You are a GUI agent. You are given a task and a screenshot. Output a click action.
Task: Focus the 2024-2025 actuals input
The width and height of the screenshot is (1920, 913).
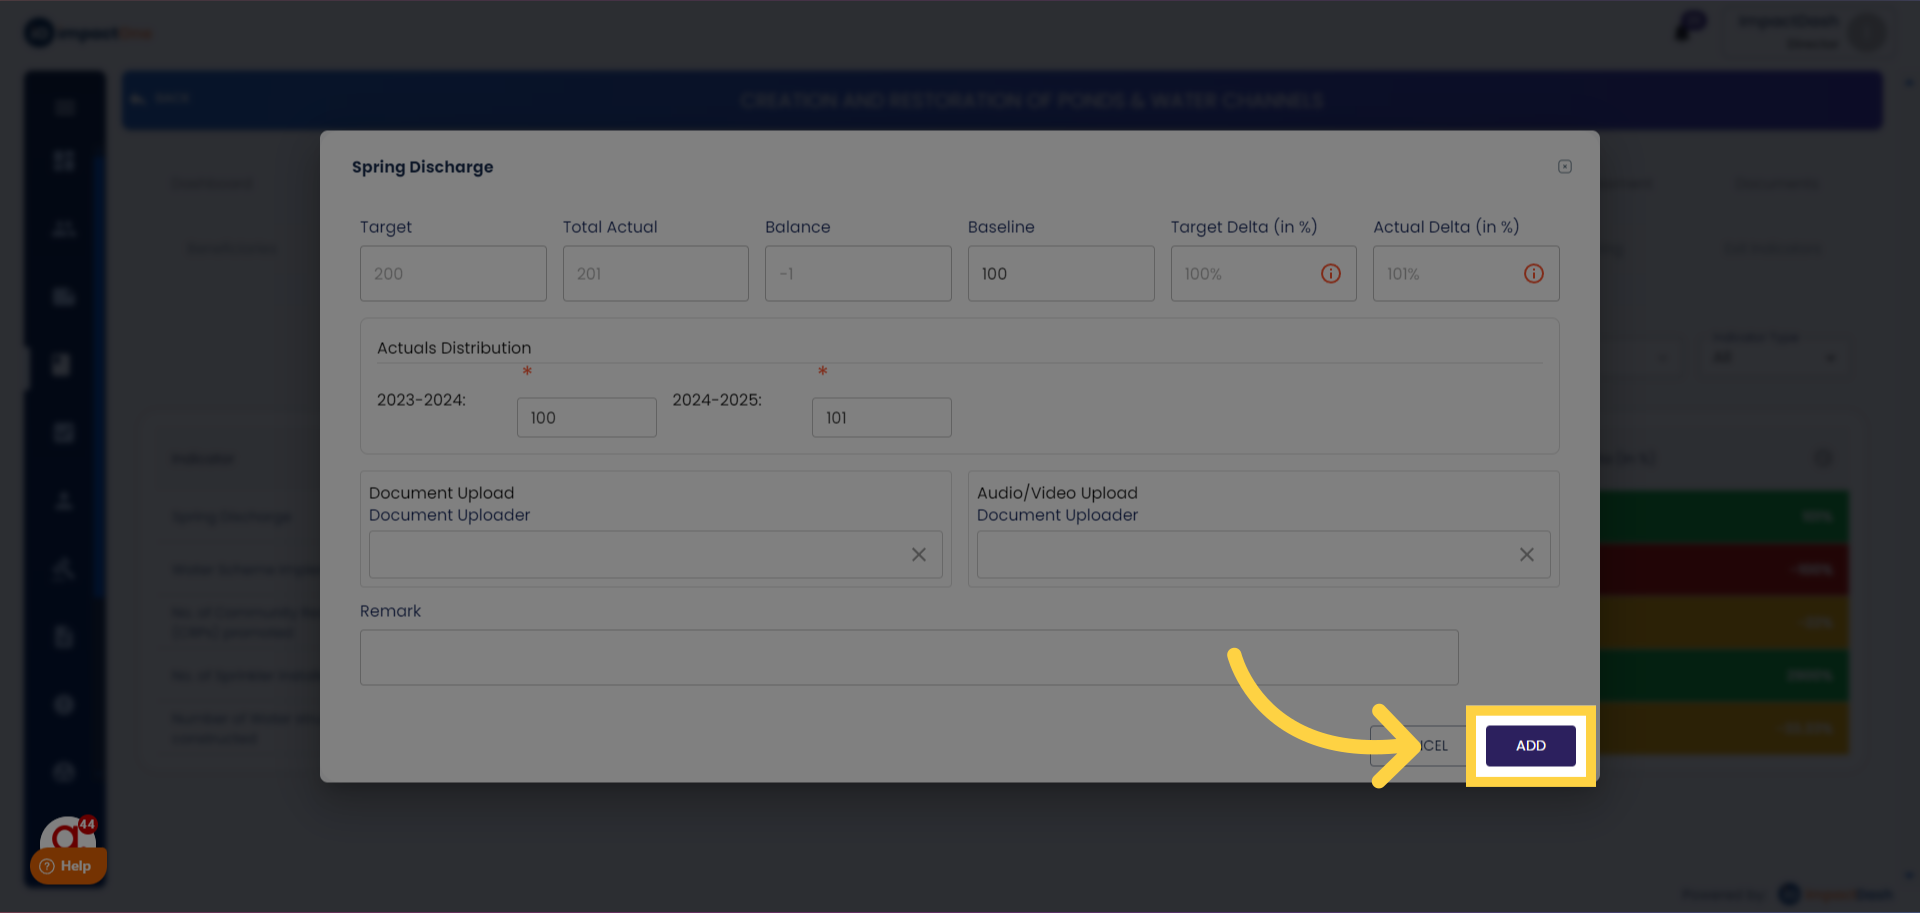pyautogui.click(x=881, y=418)
